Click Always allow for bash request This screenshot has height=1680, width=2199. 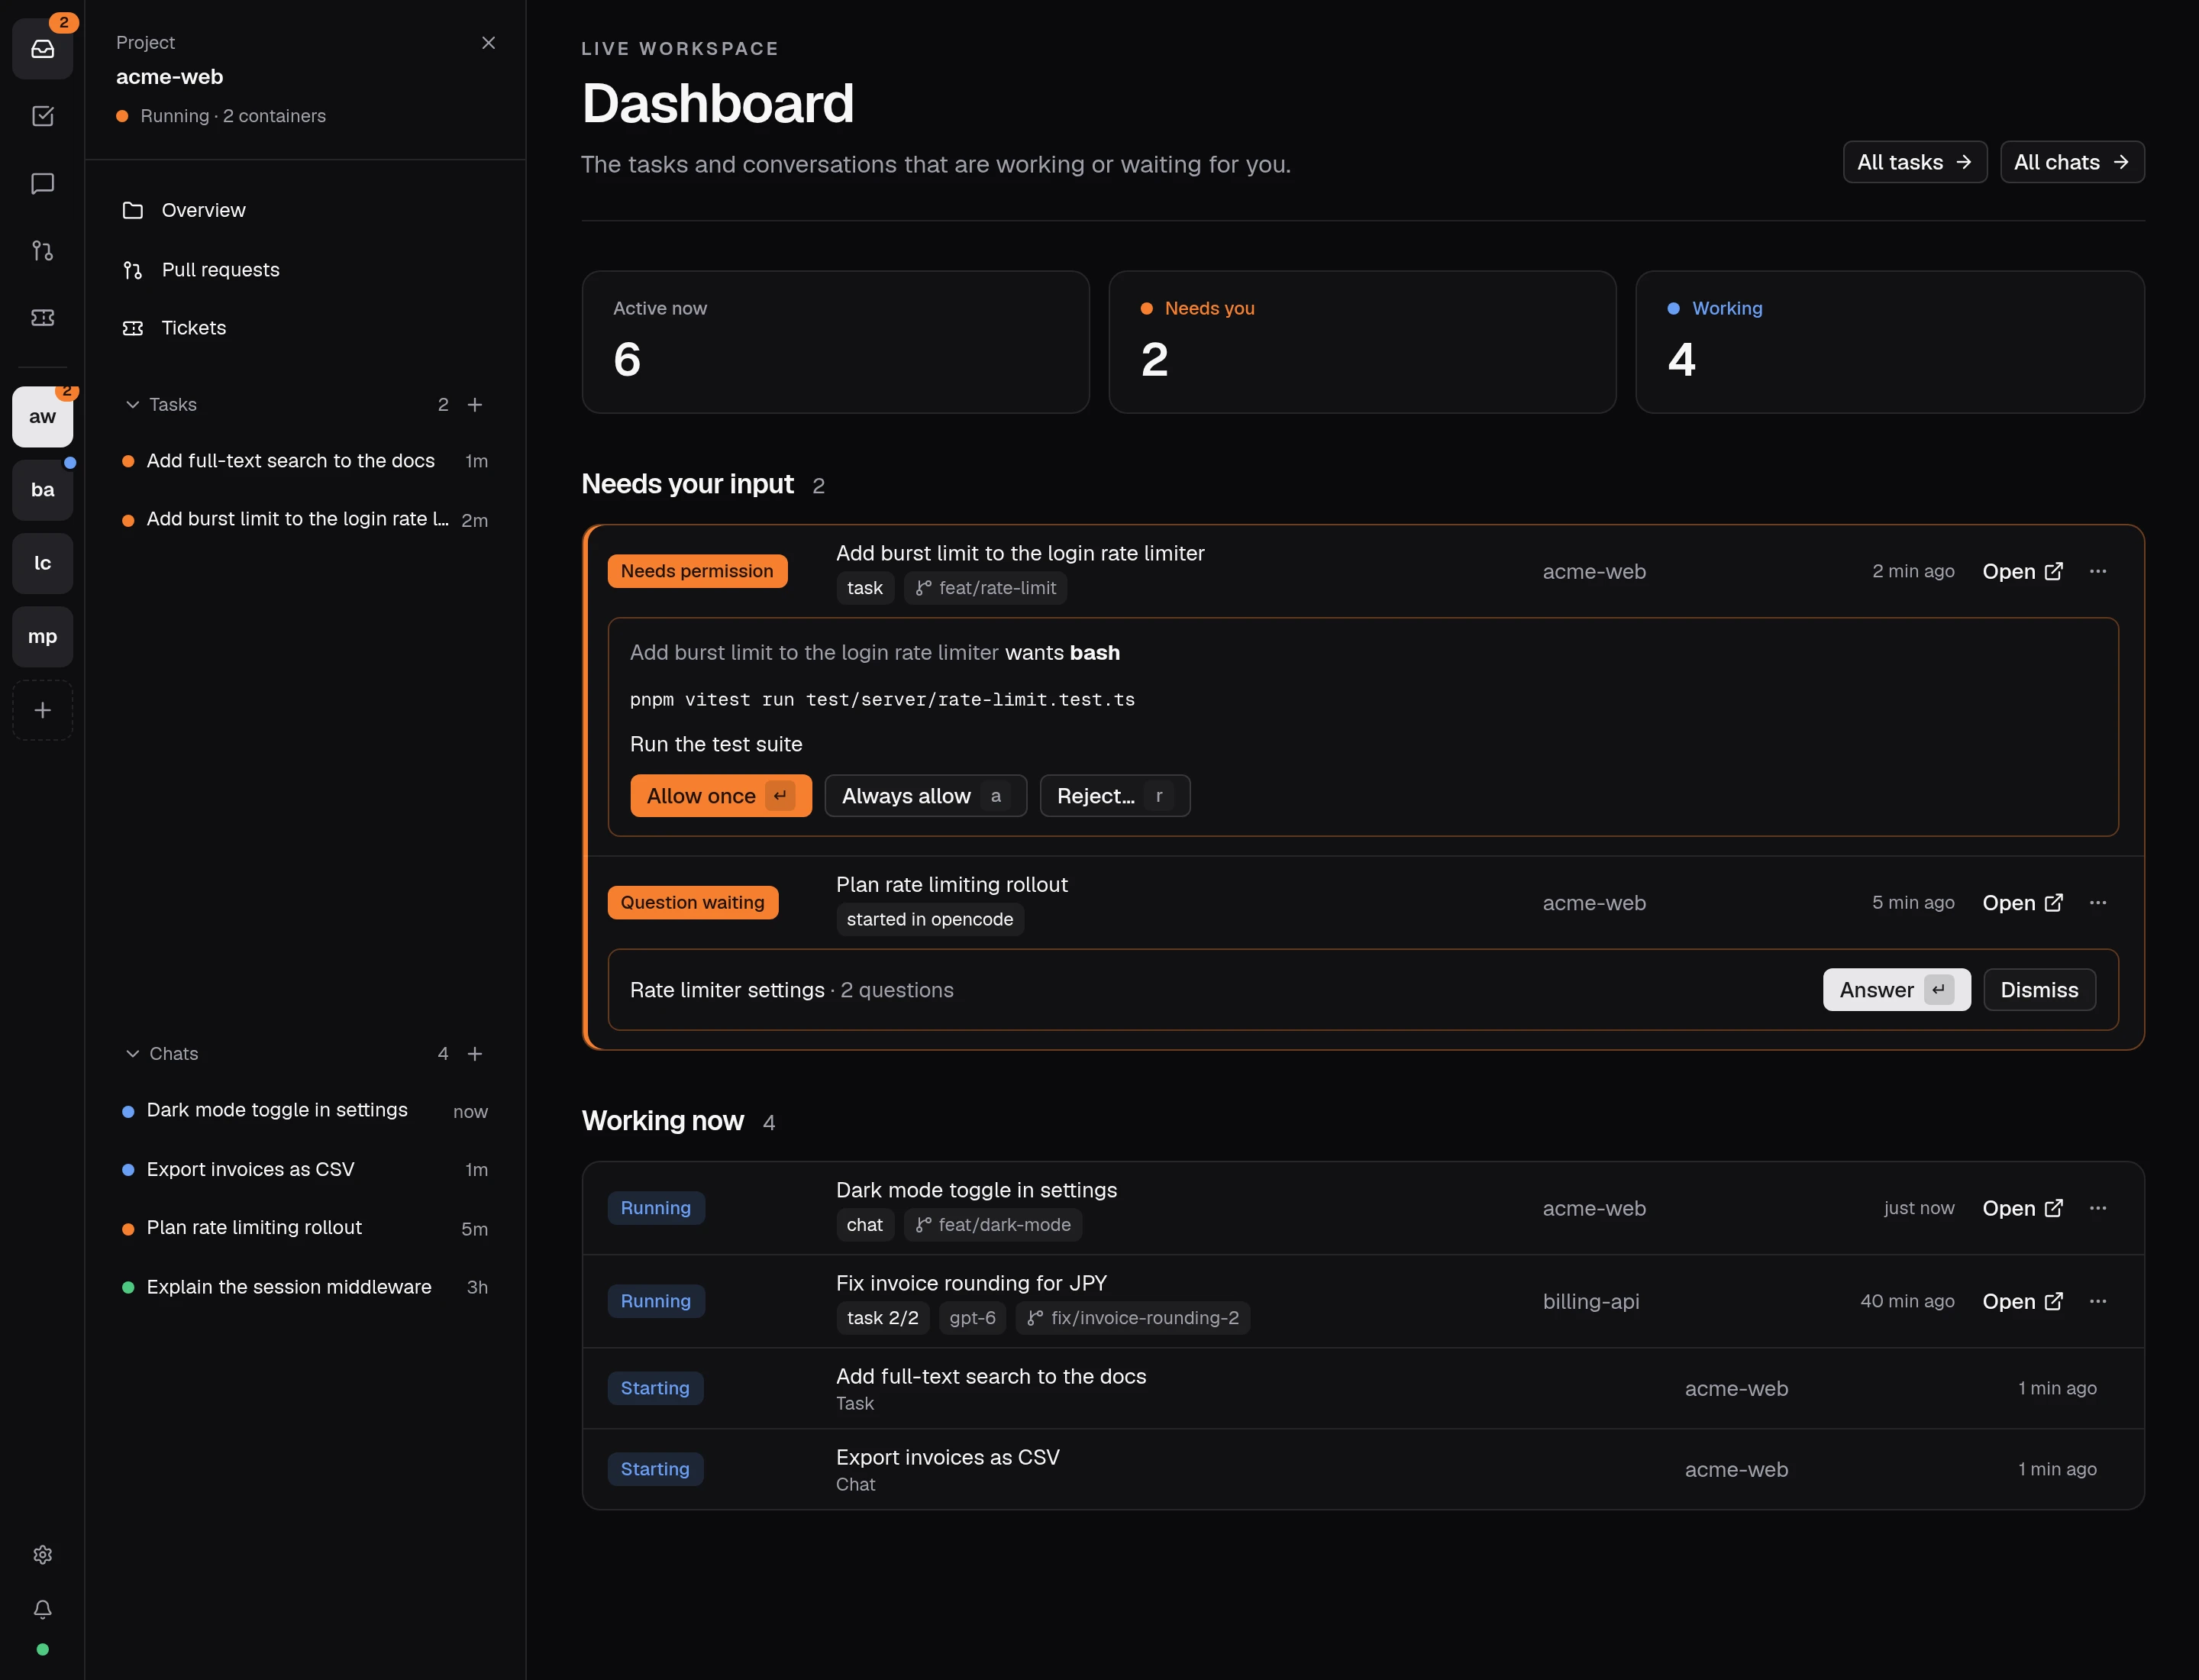[926, 796]
